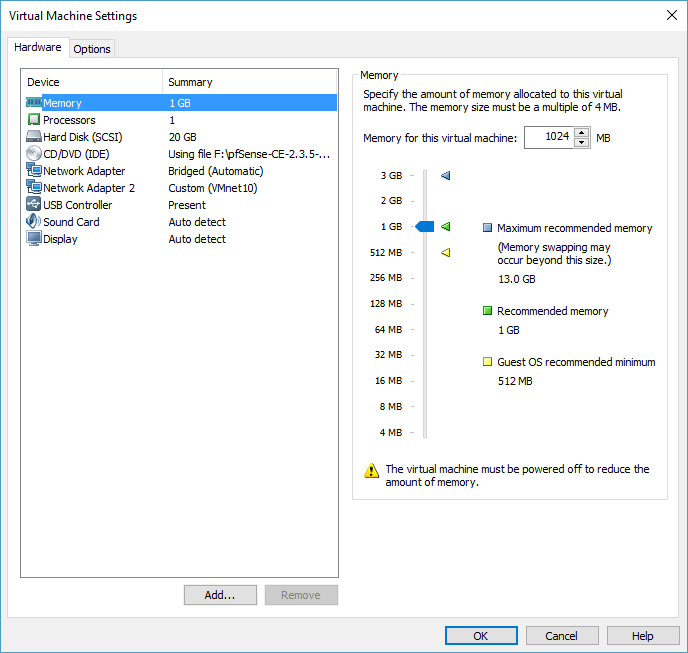Click the Processors chip icon
688x653 pixels.
[x=33, y=120]
